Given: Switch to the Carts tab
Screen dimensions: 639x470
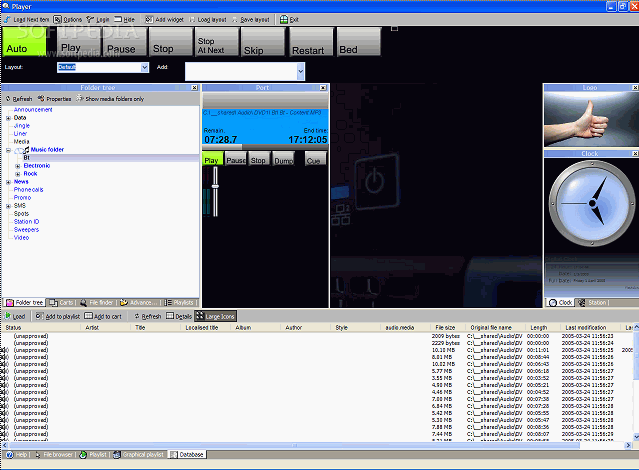Looking at the screenshot, I should (x=61, y=302).
